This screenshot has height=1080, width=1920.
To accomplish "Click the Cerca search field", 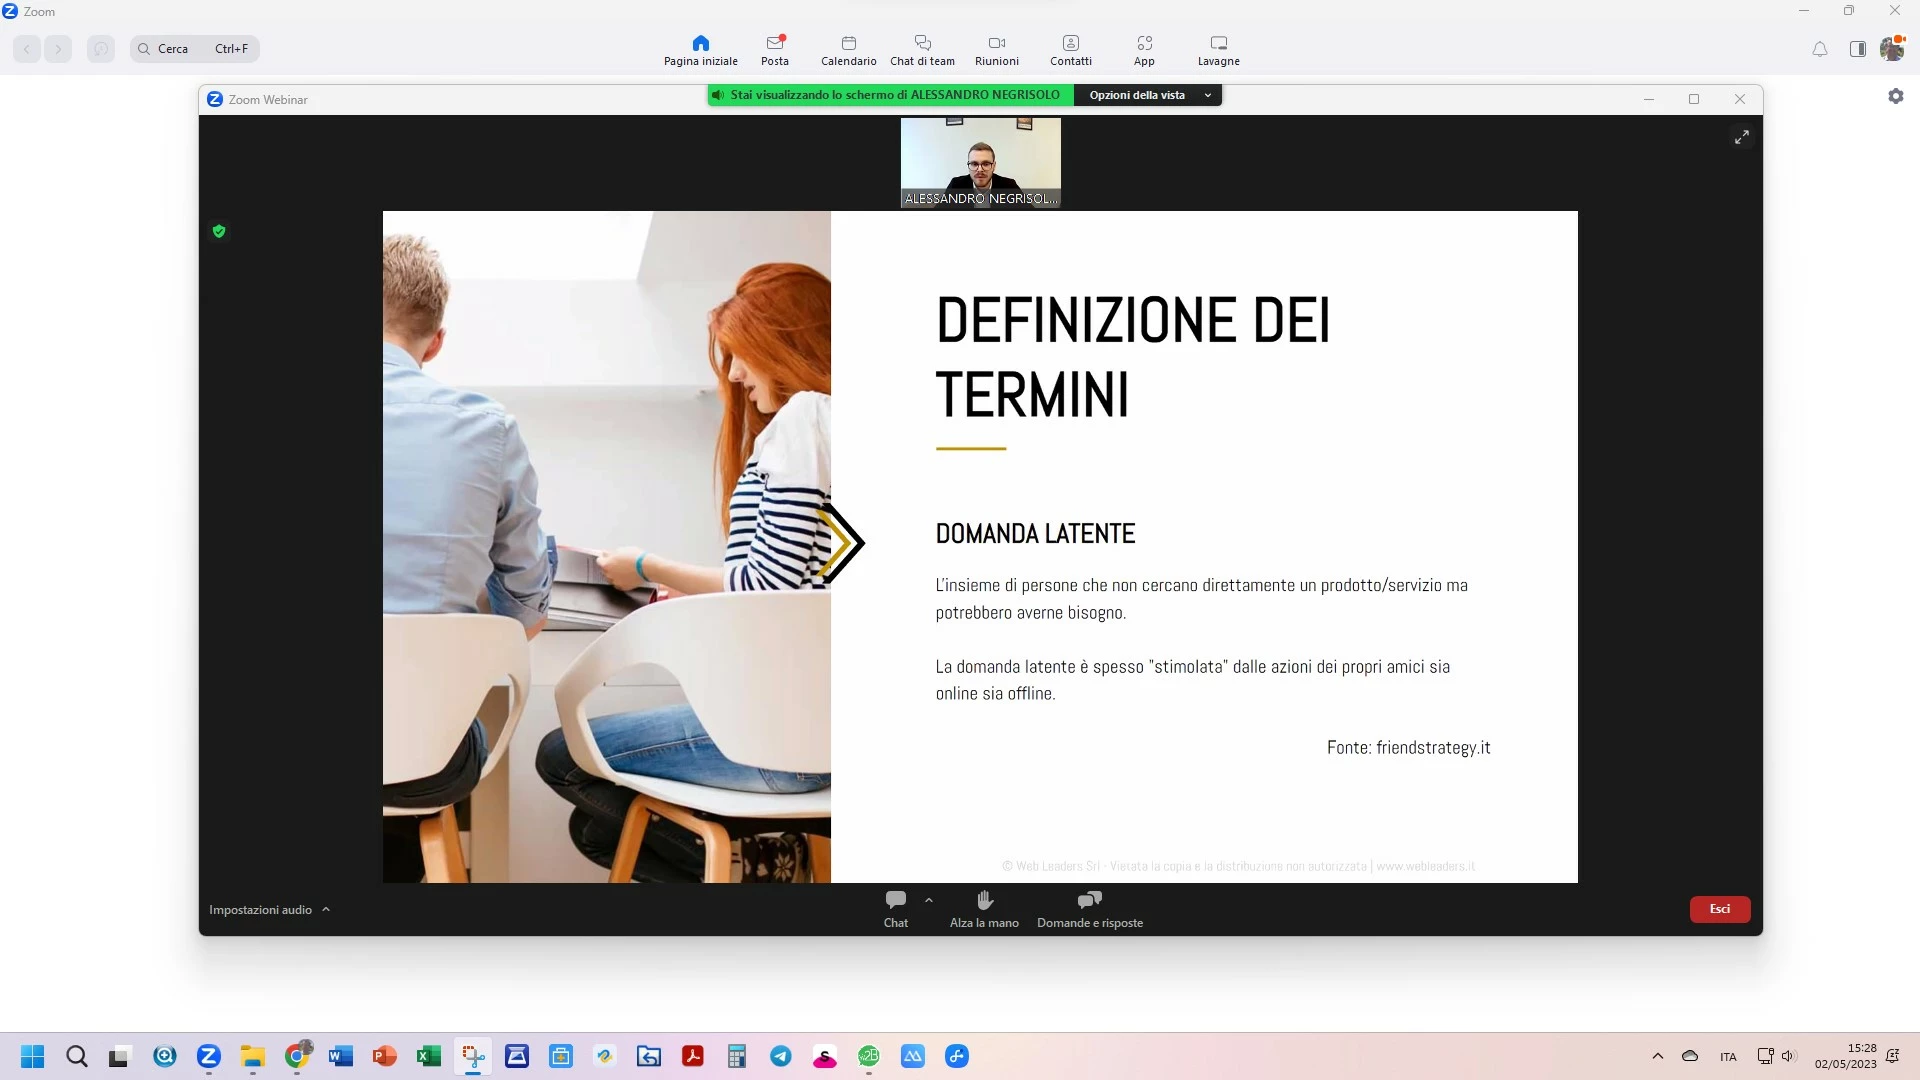I will click(x=195, y=48).
